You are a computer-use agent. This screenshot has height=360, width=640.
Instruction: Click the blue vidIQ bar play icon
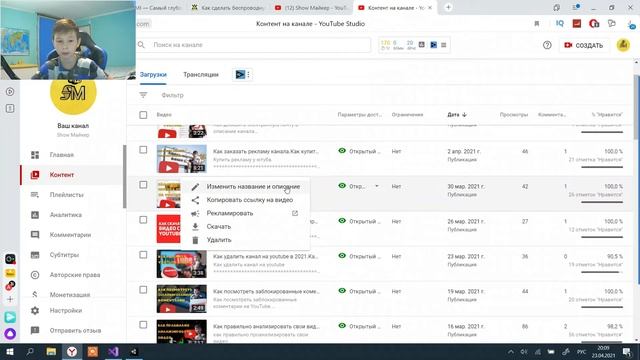433,45
